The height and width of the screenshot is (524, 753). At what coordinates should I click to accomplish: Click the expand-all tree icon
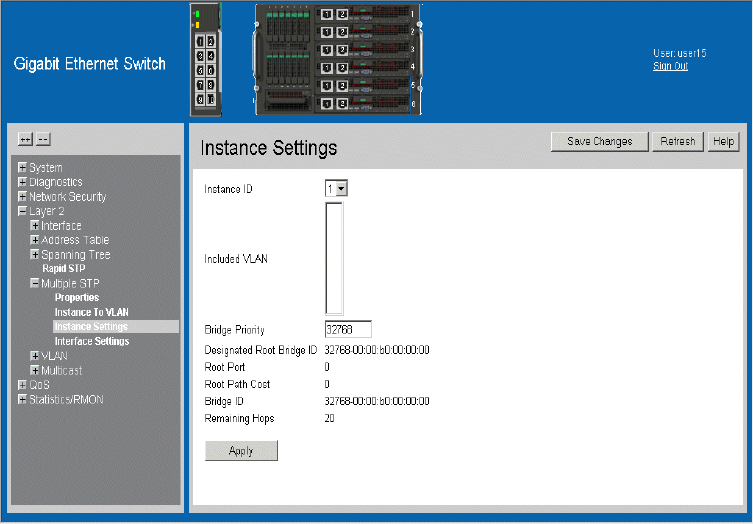26,139
